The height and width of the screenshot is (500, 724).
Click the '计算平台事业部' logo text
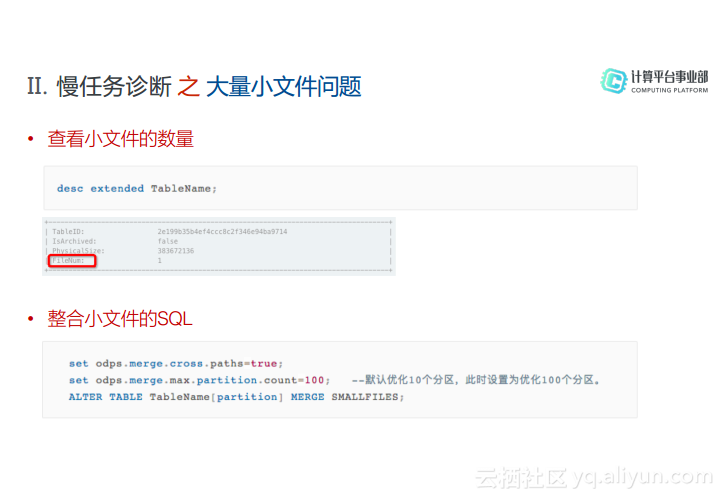(x=670, y=77)
